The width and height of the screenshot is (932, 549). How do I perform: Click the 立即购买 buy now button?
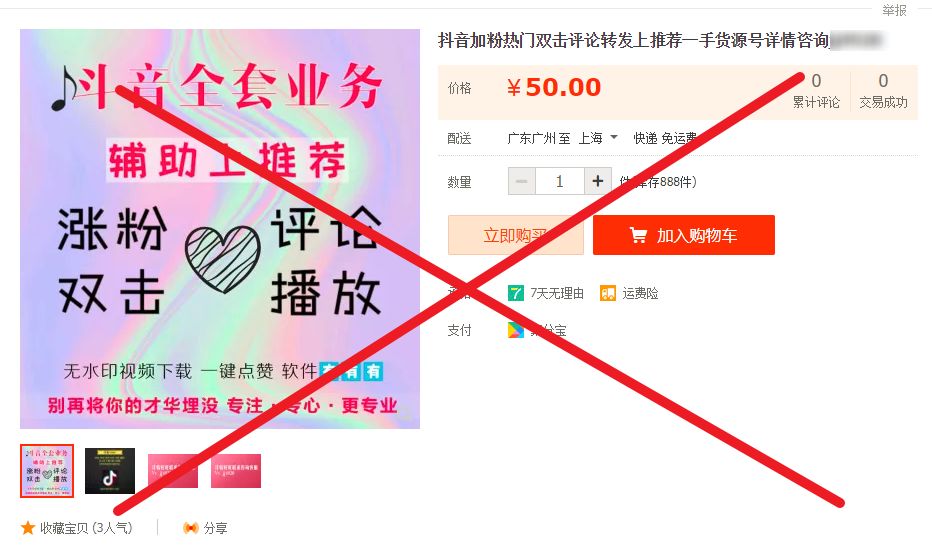coord(515,235)
